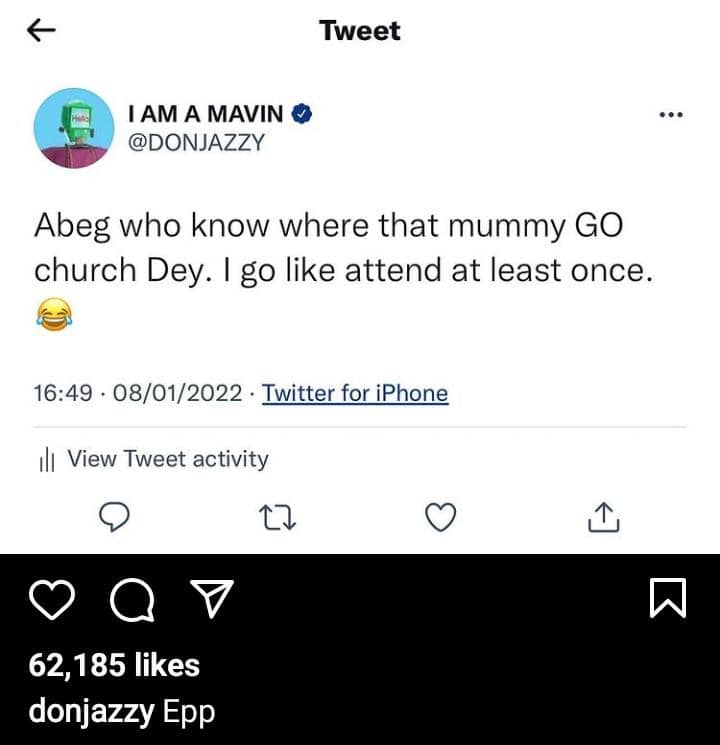
Task: Tap the back arrow
Action: click(40, 31)
